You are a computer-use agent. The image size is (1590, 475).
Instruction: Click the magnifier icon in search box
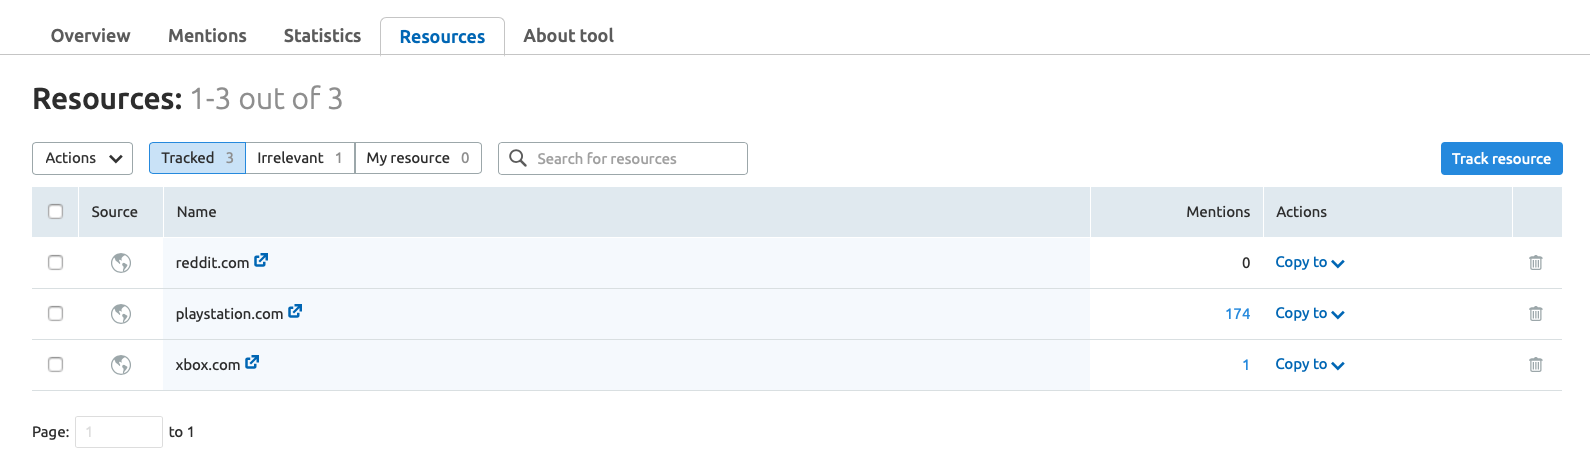(x=518, y=158)
